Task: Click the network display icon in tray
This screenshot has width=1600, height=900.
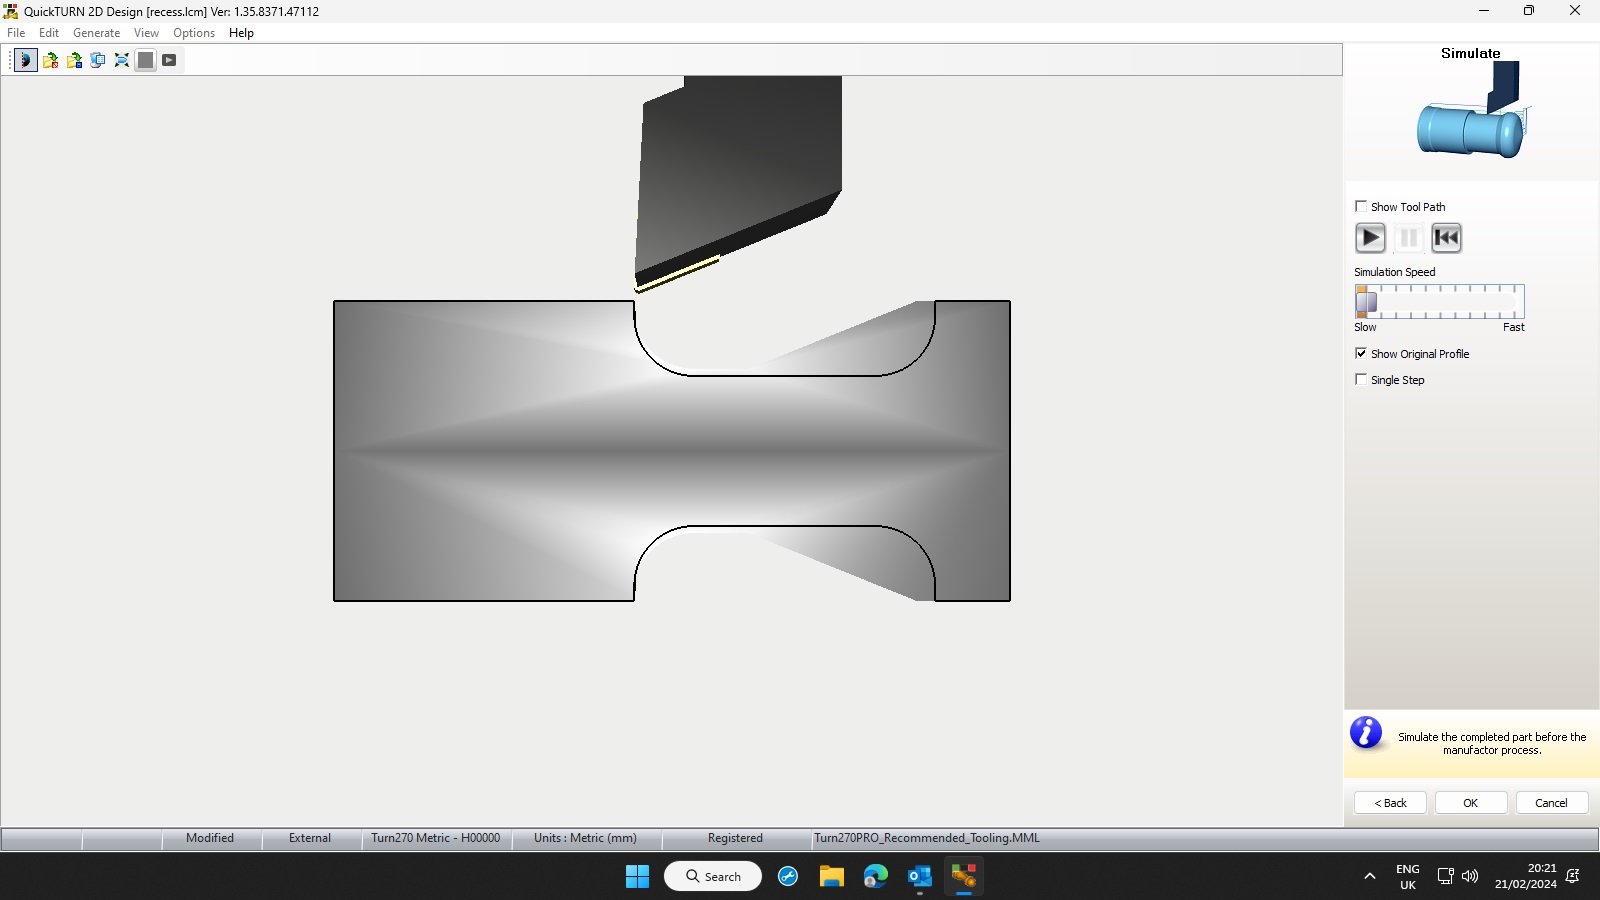Action: click(1445, 876)
